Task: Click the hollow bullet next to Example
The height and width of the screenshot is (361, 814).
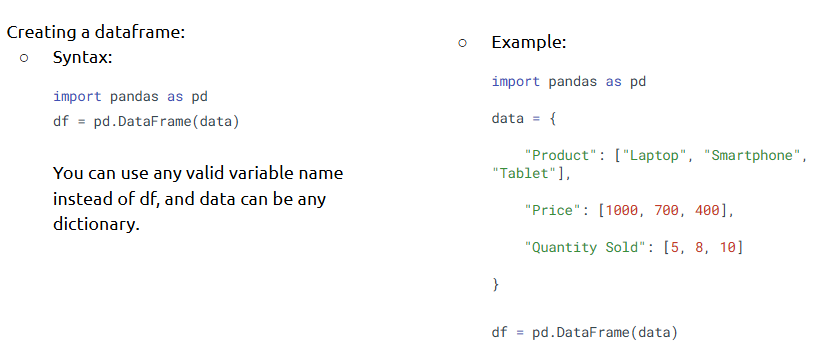Action: tap(463, 43)
